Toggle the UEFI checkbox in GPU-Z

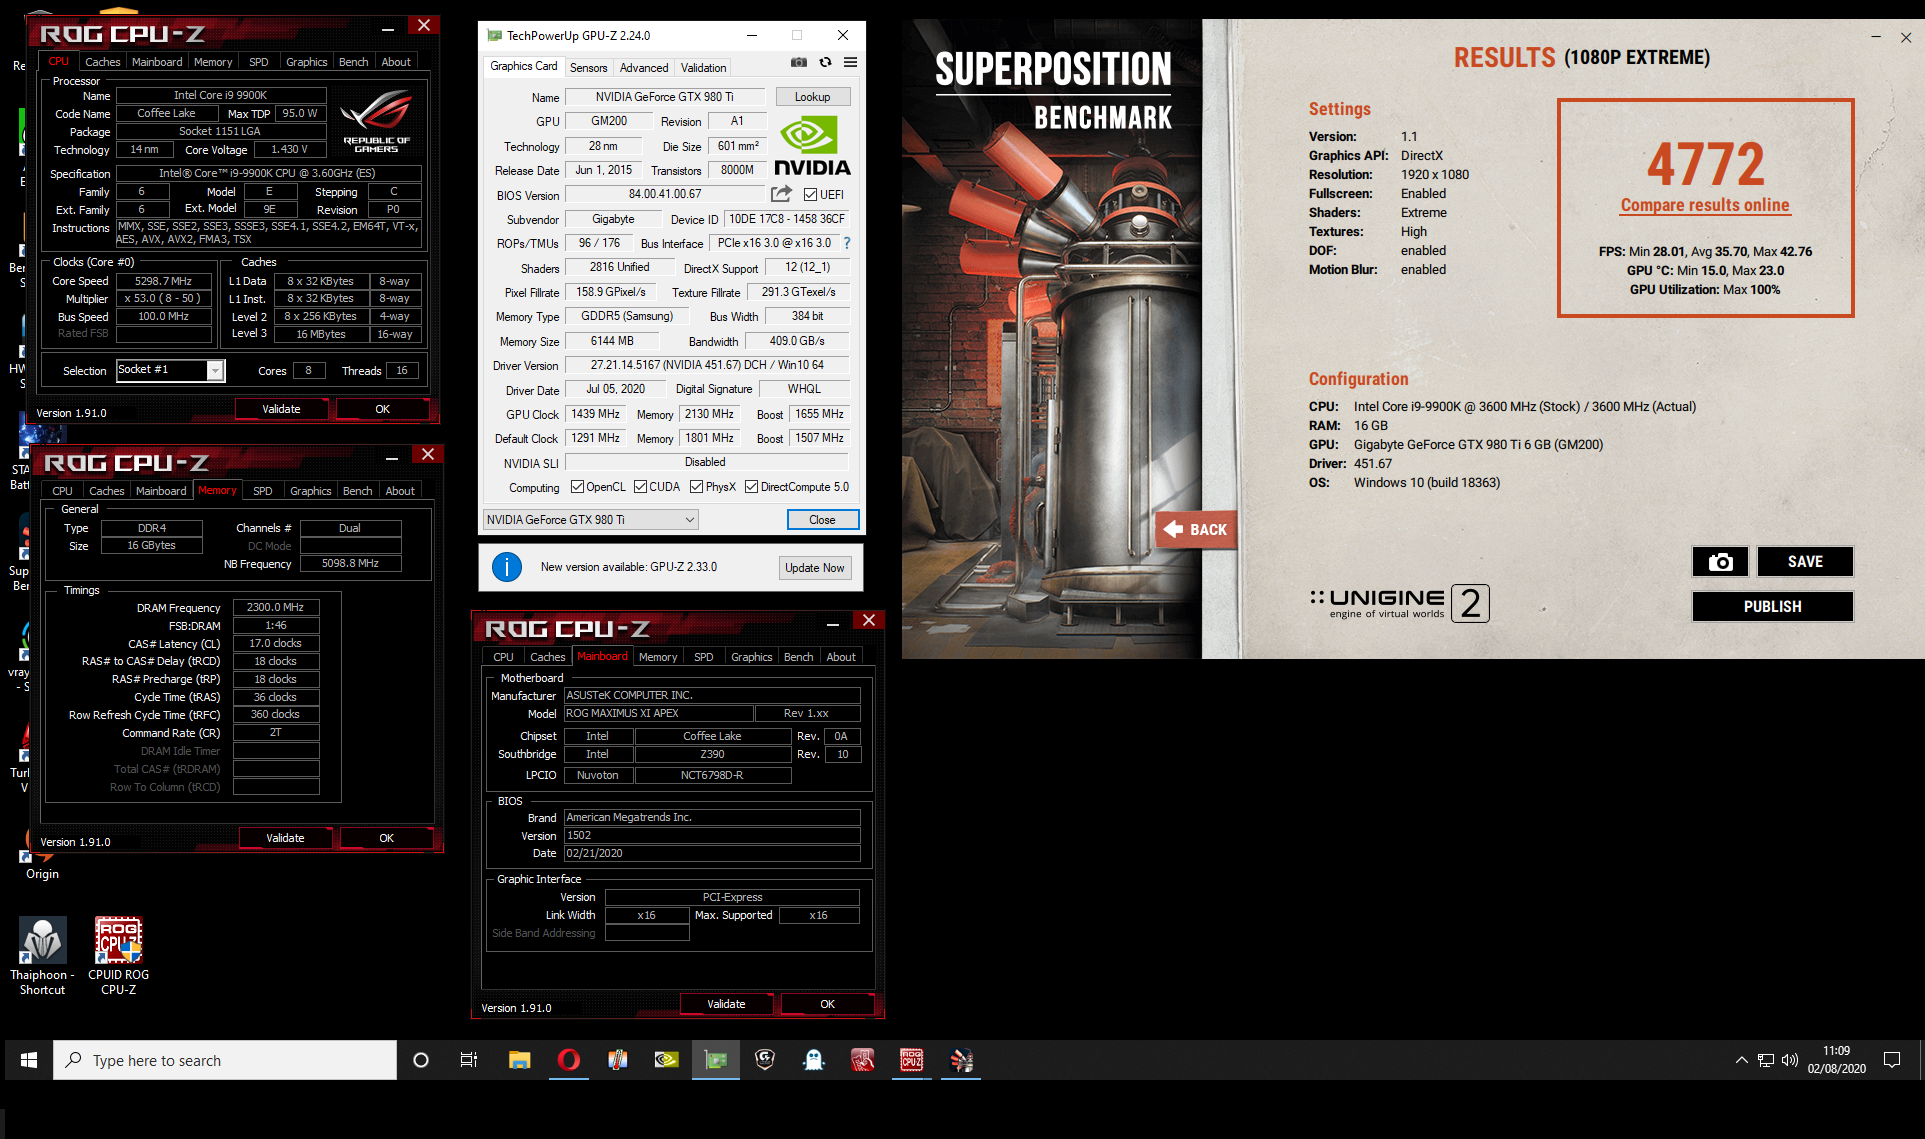pos(810,195)
